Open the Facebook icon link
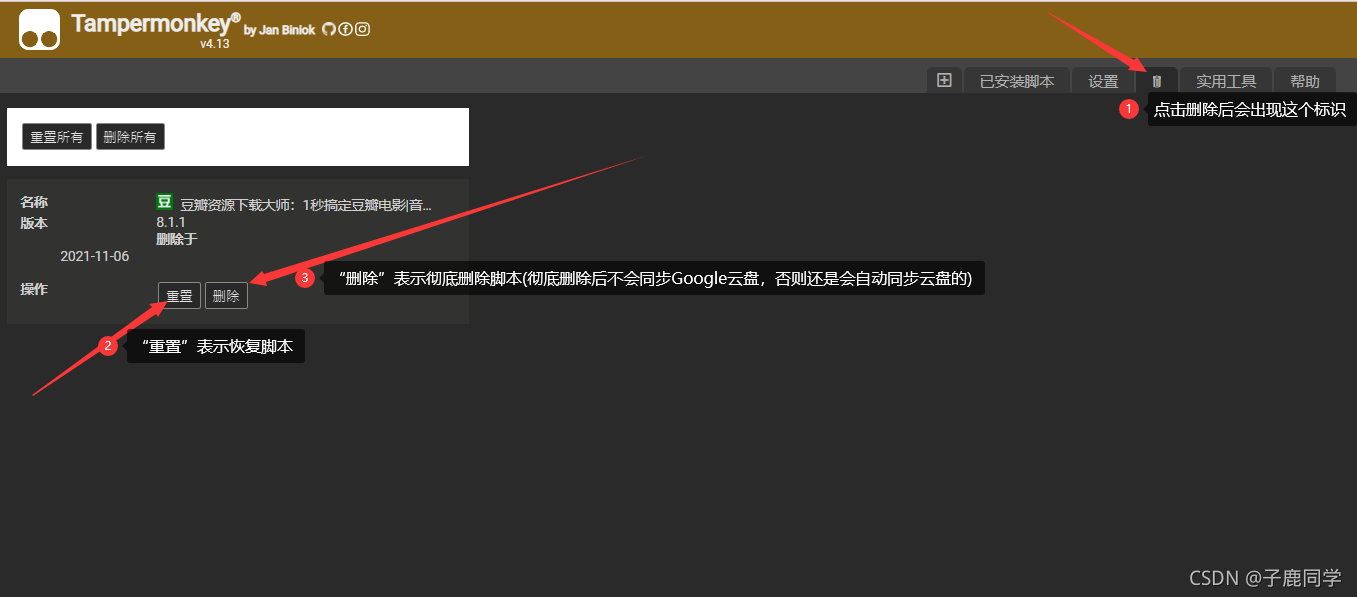 345,29
